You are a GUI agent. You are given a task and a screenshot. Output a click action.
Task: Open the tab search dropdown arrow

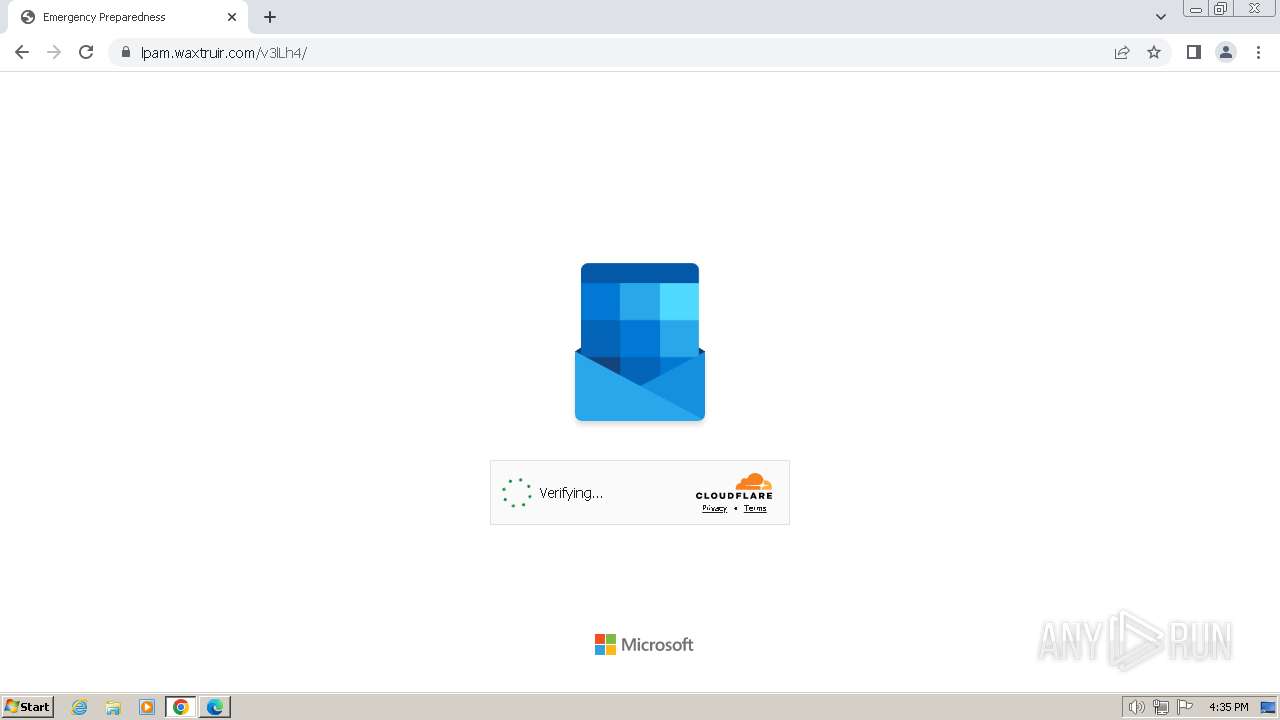point(1161,17)
